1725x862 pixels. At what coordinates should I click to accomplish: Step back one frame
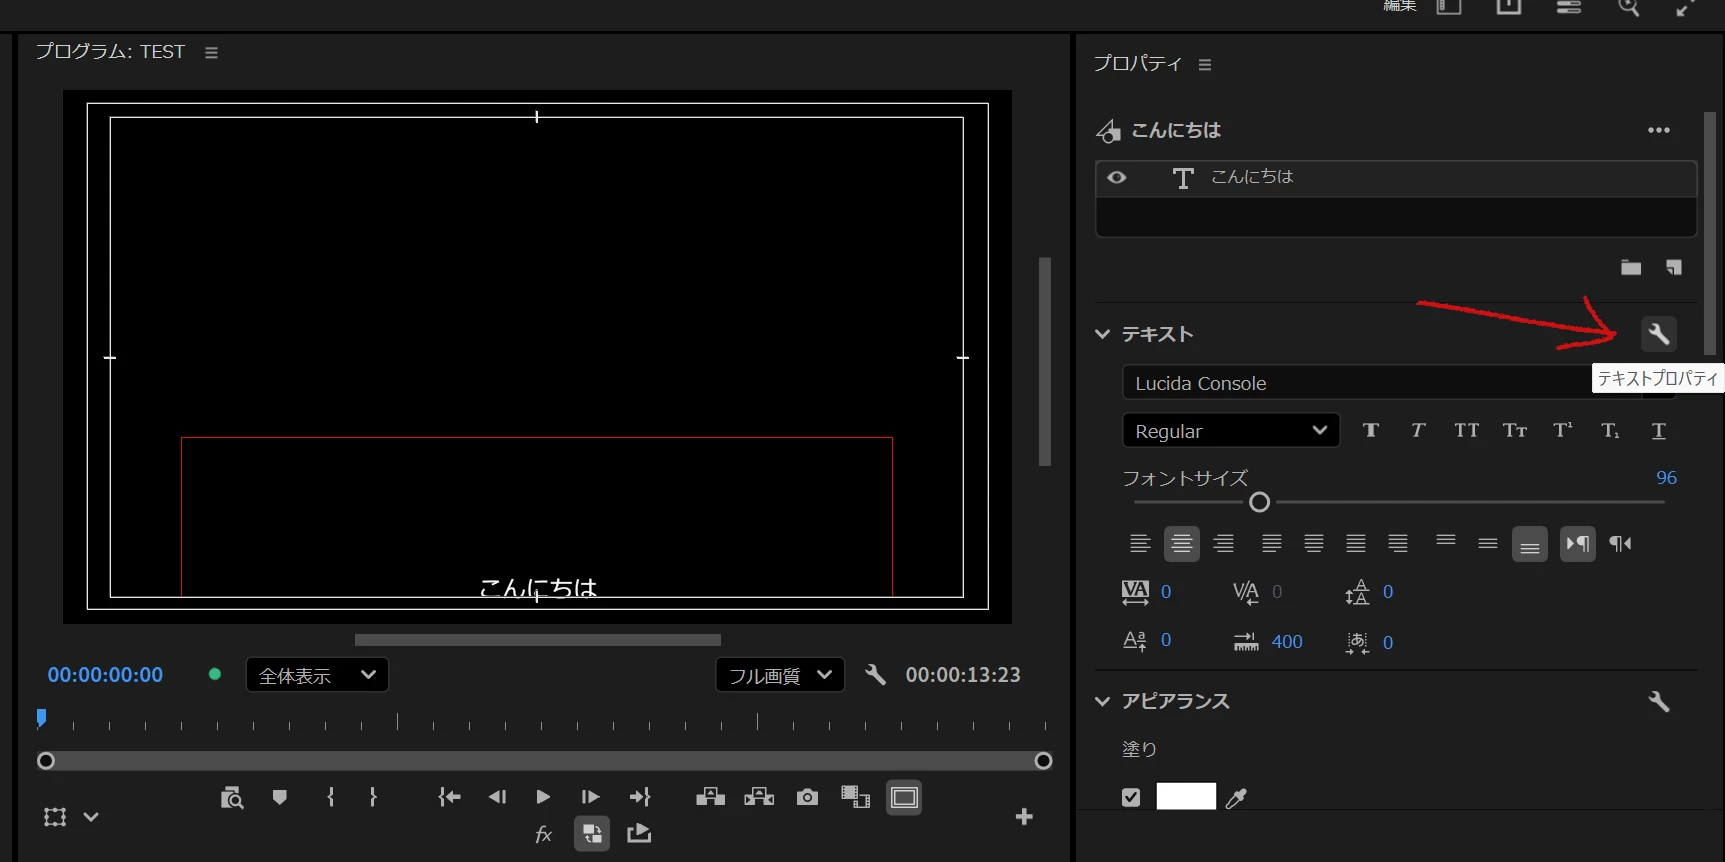point(497,797)
